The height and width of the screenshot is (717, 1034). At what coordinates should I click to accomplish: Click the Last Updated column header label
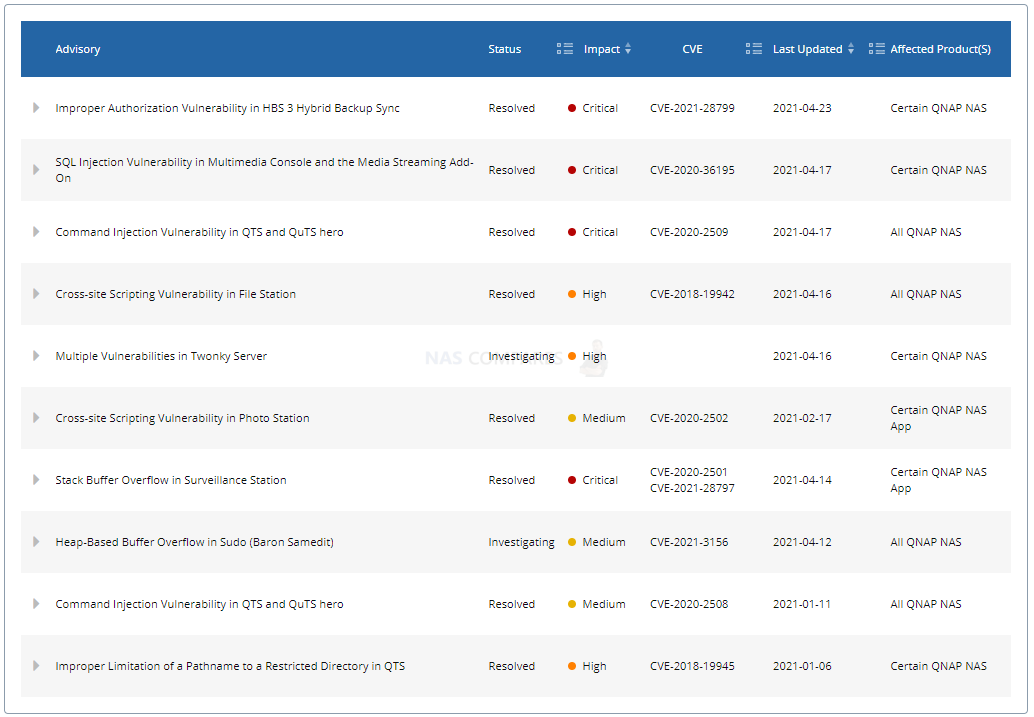[807, 49]
